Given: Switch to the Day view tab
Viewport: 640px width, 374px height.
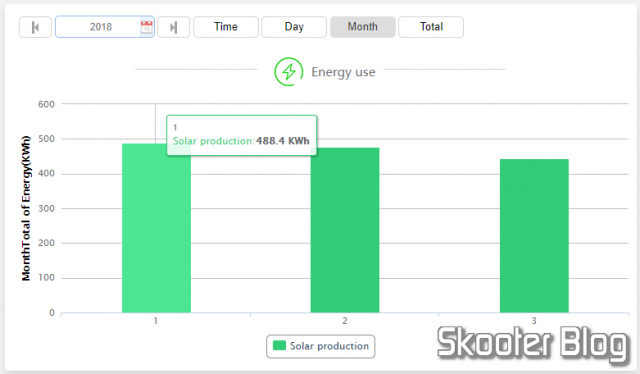Looking at the screenshot, I should pos(294,27).
